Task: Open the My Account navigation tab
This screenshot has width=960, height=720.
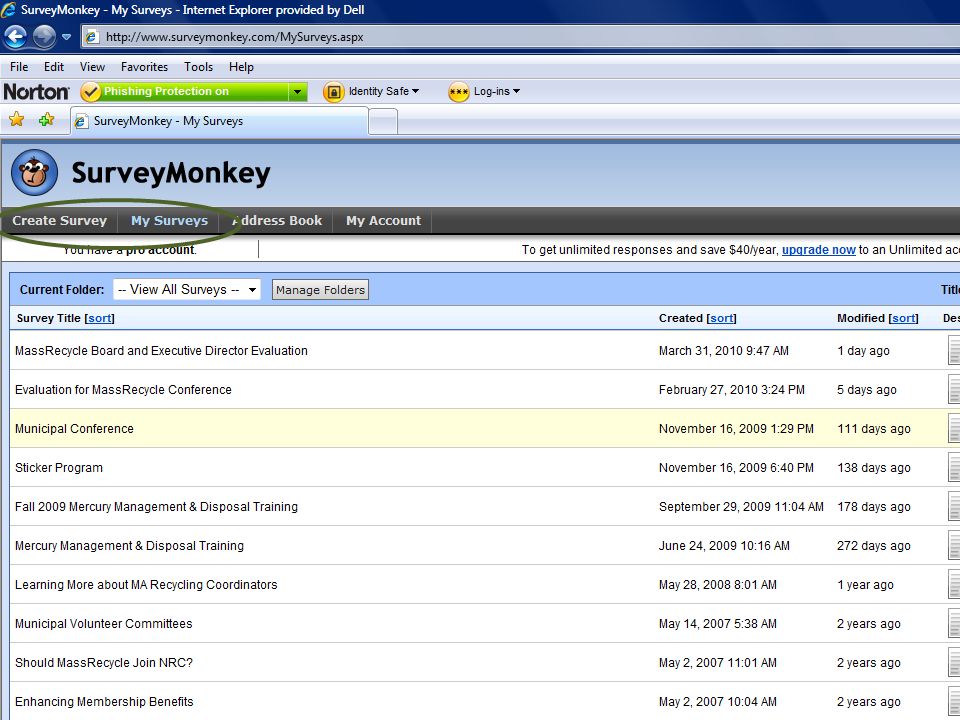Action: coord(383,220)
